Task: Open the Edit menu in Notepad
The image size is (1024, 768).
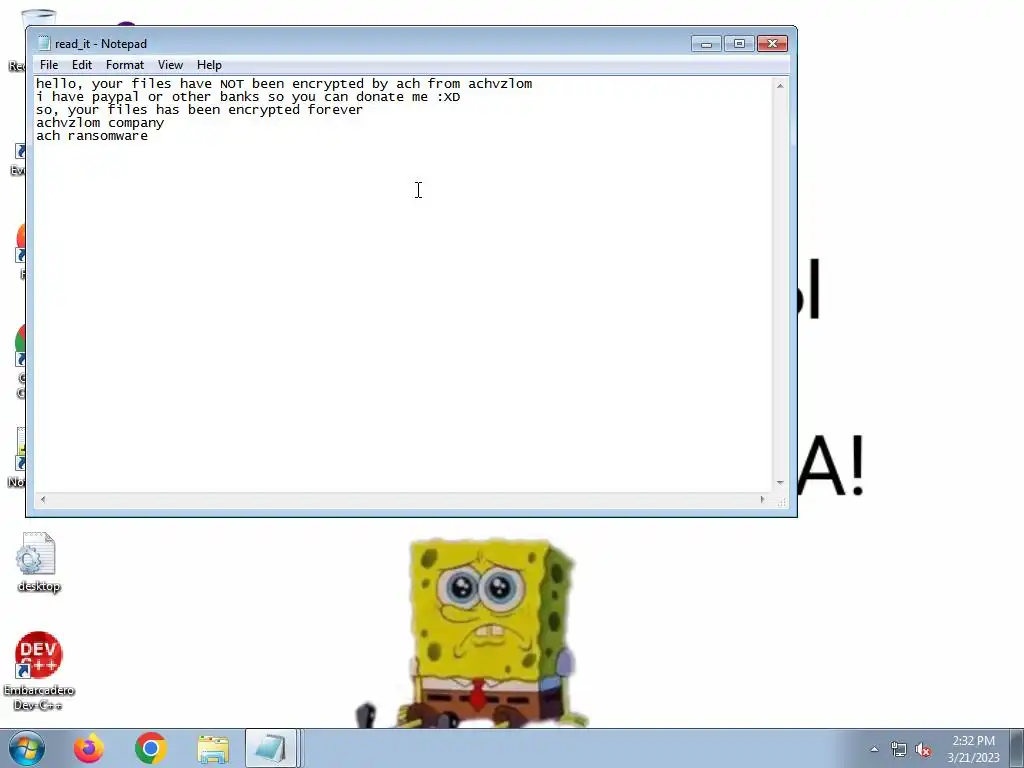Action: [x=82, y=65]
